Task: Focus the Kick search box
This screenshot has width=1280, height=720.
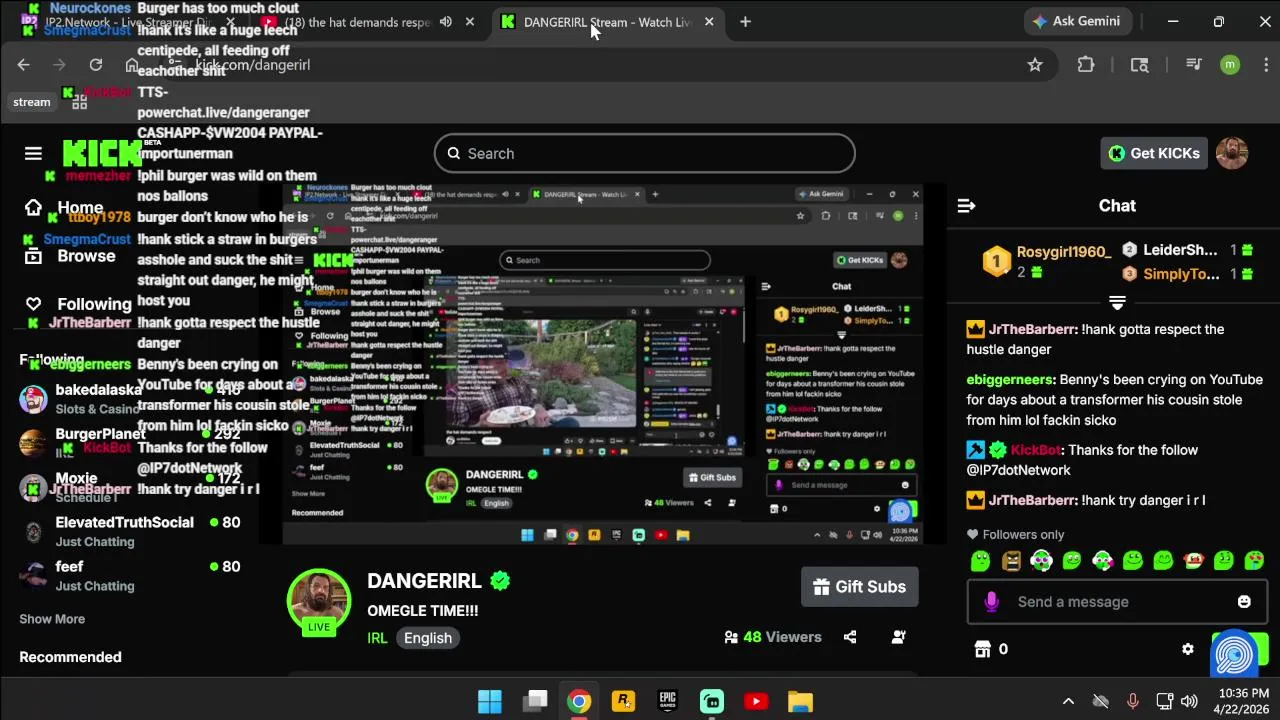Action: coord(645,153)
